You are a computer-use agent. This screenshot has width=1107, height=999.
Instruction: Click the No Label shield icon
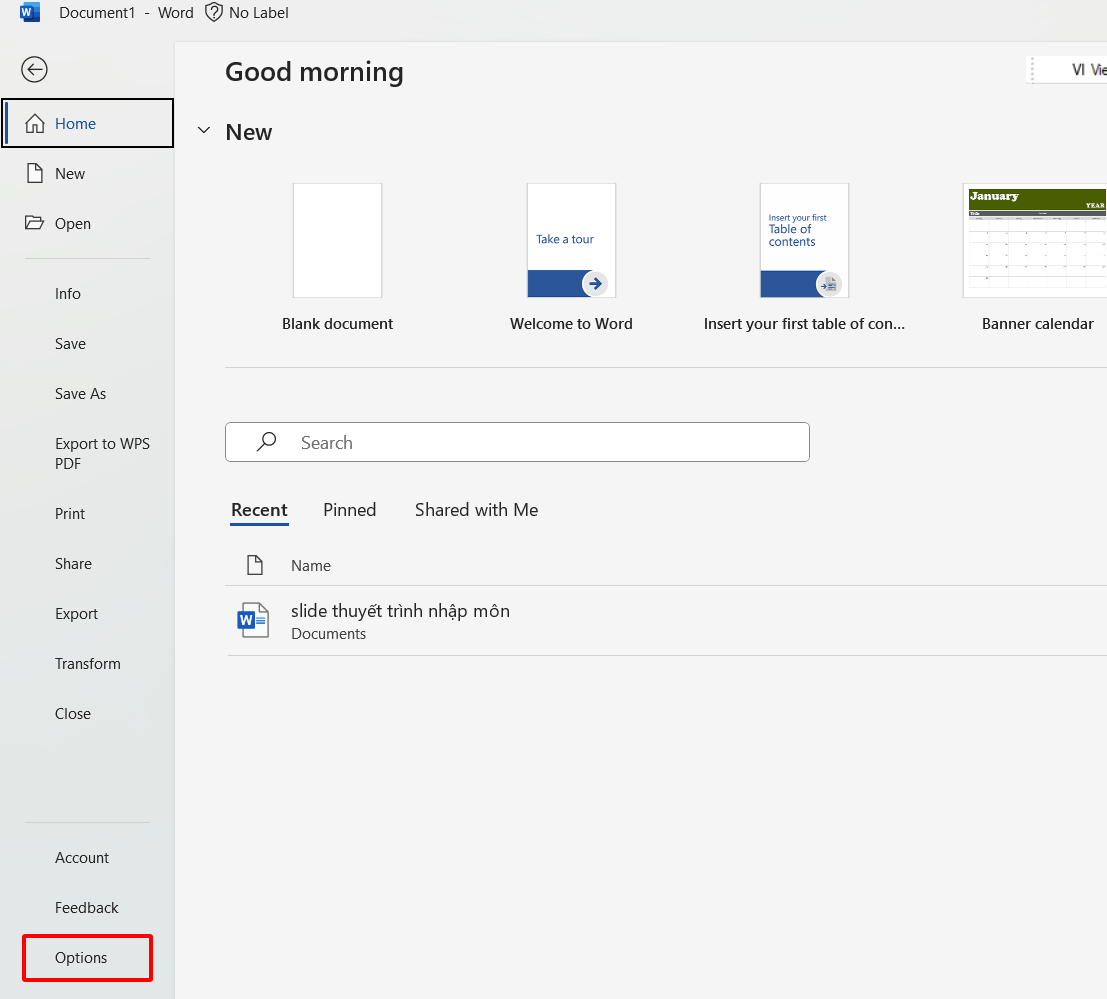point(213,13)
